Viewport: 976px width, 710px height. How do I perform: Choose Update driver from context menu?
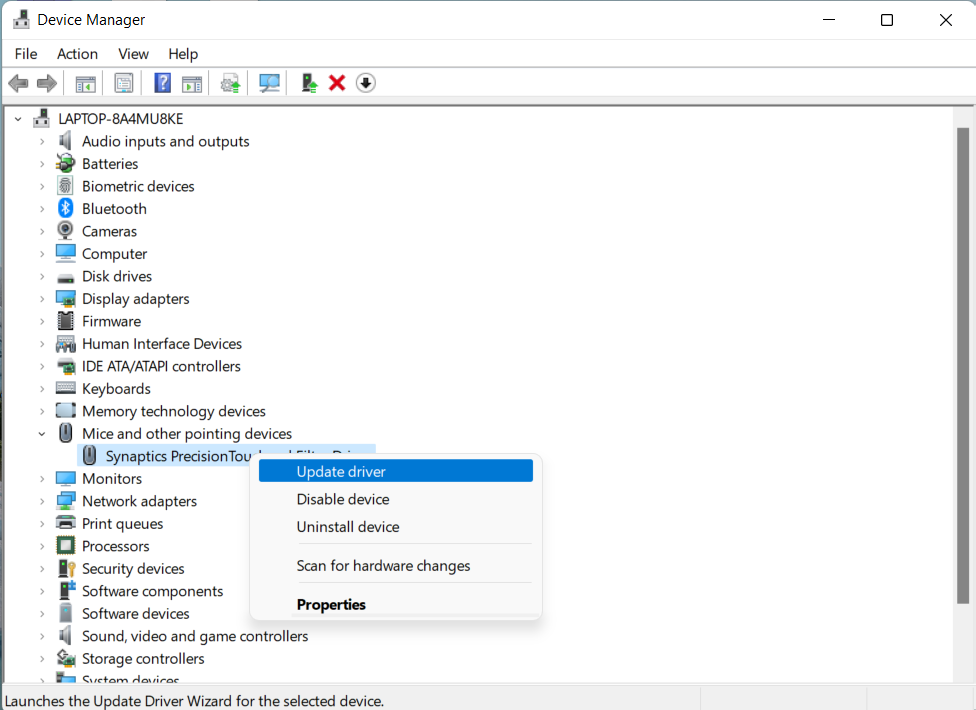341,471
